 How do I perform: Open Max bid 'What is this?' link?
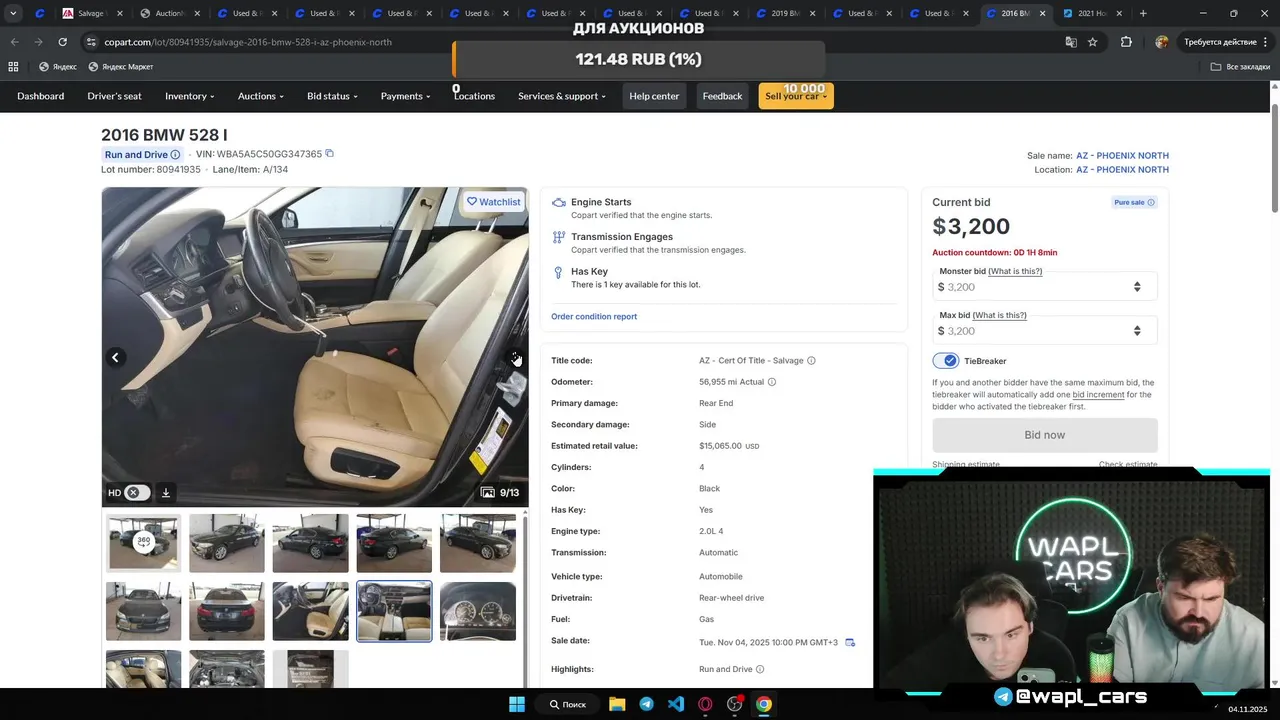999,316
